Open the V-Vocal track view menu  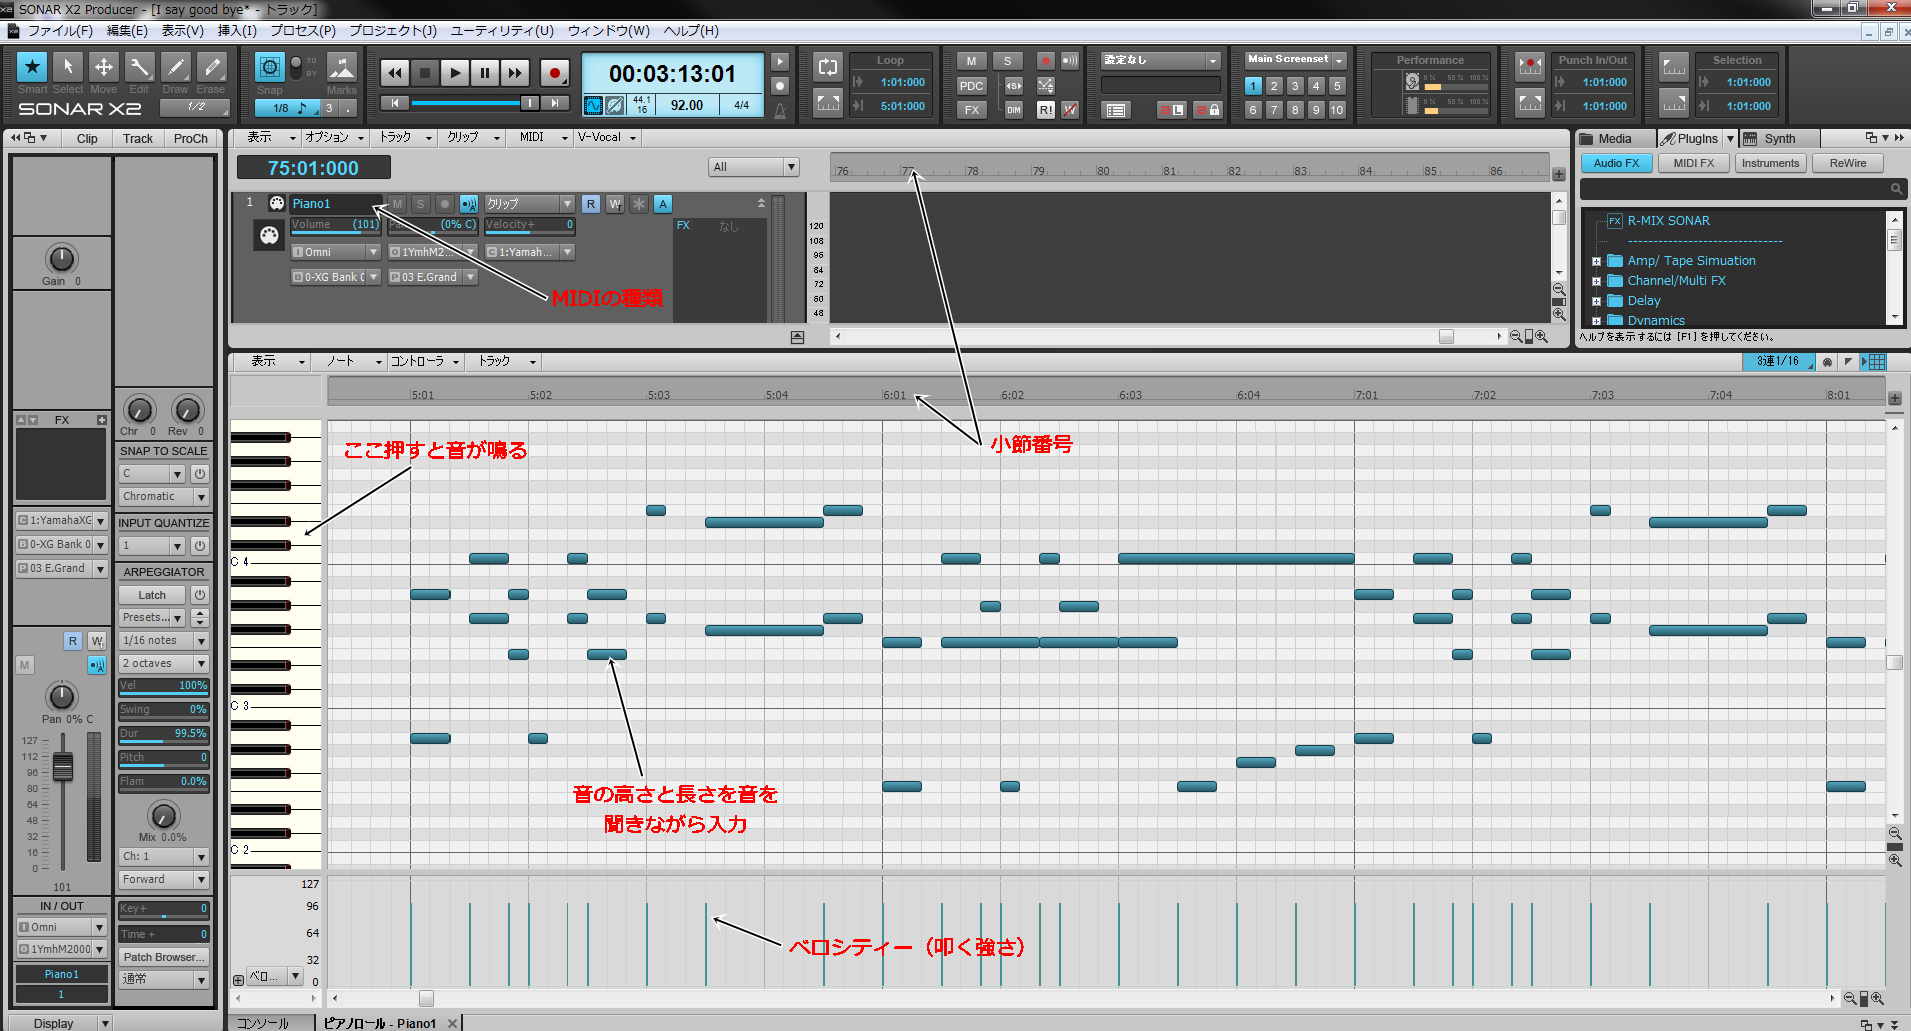607,138
